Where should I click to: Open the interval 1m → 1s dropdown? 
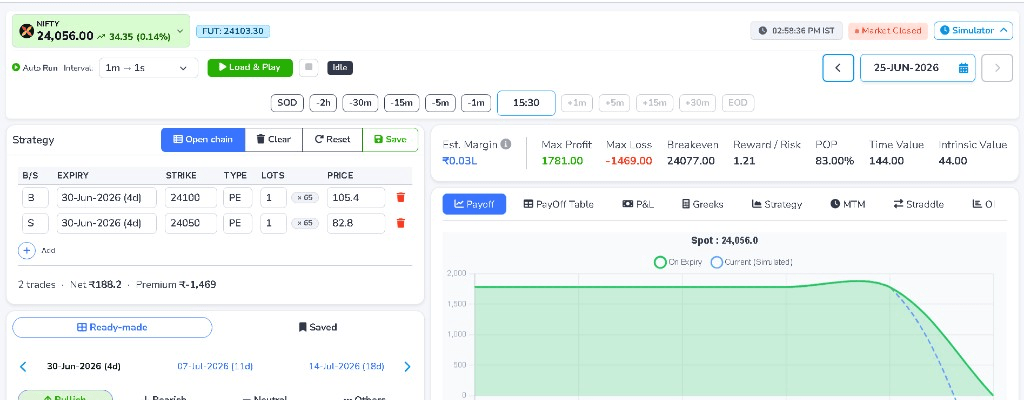point(148,67)
